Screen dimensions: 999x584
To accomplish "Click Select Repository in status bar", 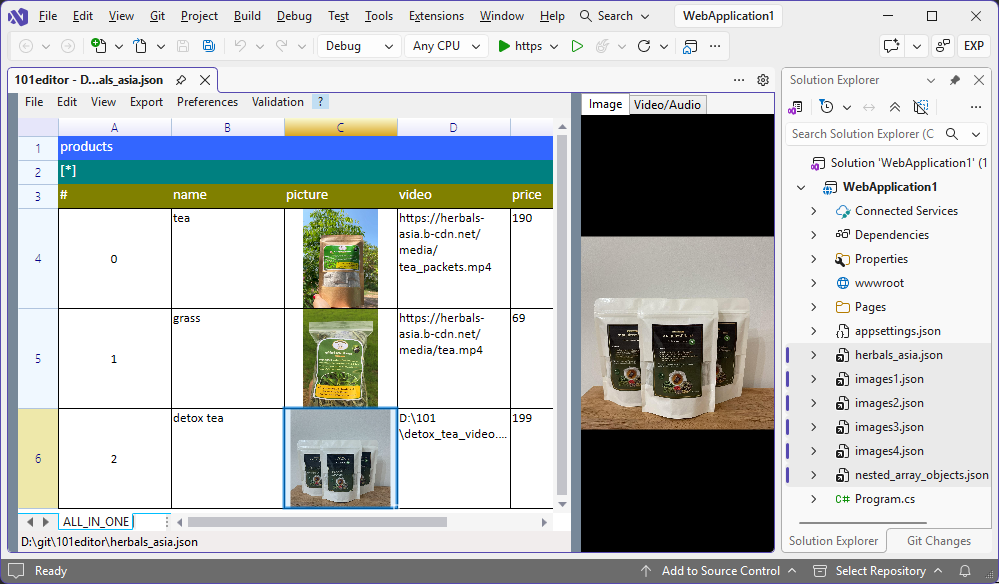I will (879, 571).
